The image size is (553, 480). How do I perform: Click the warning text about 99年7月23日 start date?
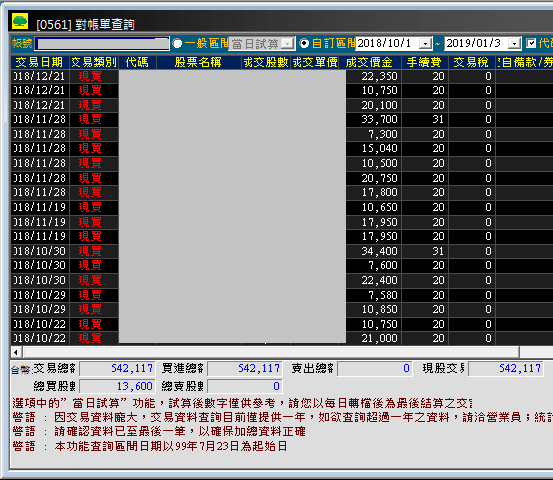point(150,446)
